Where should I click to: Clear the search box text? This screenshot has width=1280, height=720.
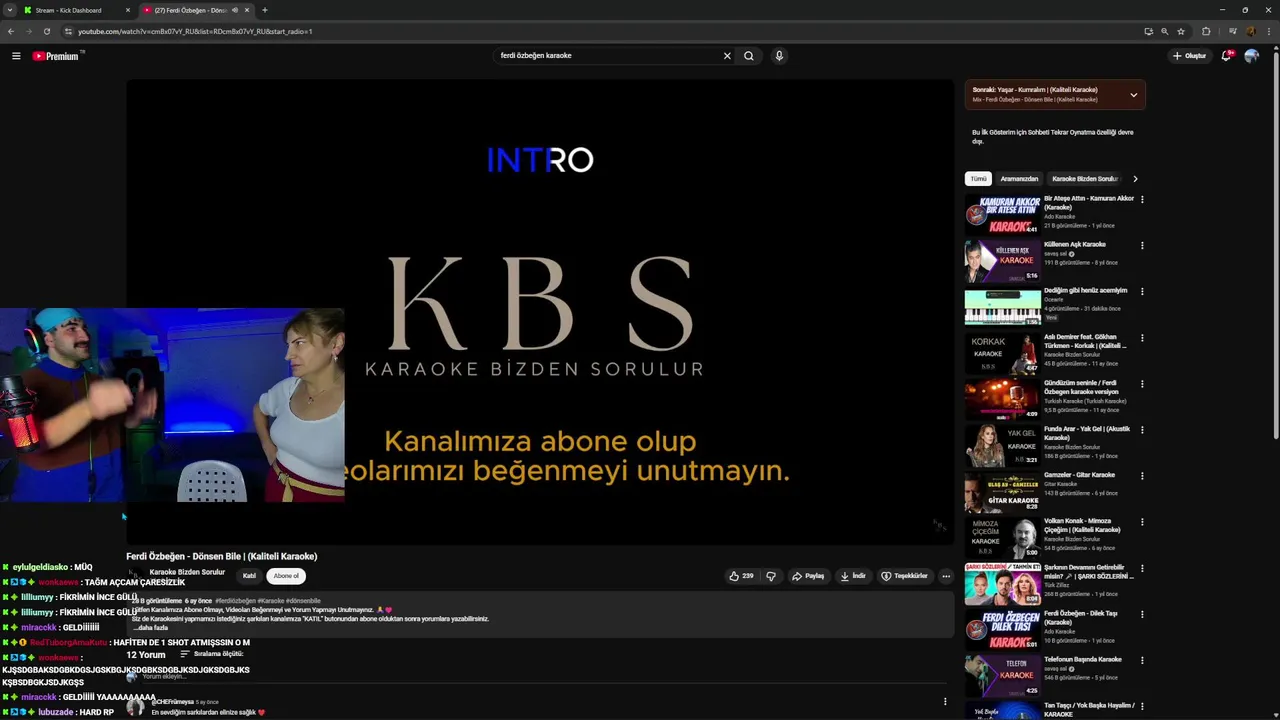727,56
